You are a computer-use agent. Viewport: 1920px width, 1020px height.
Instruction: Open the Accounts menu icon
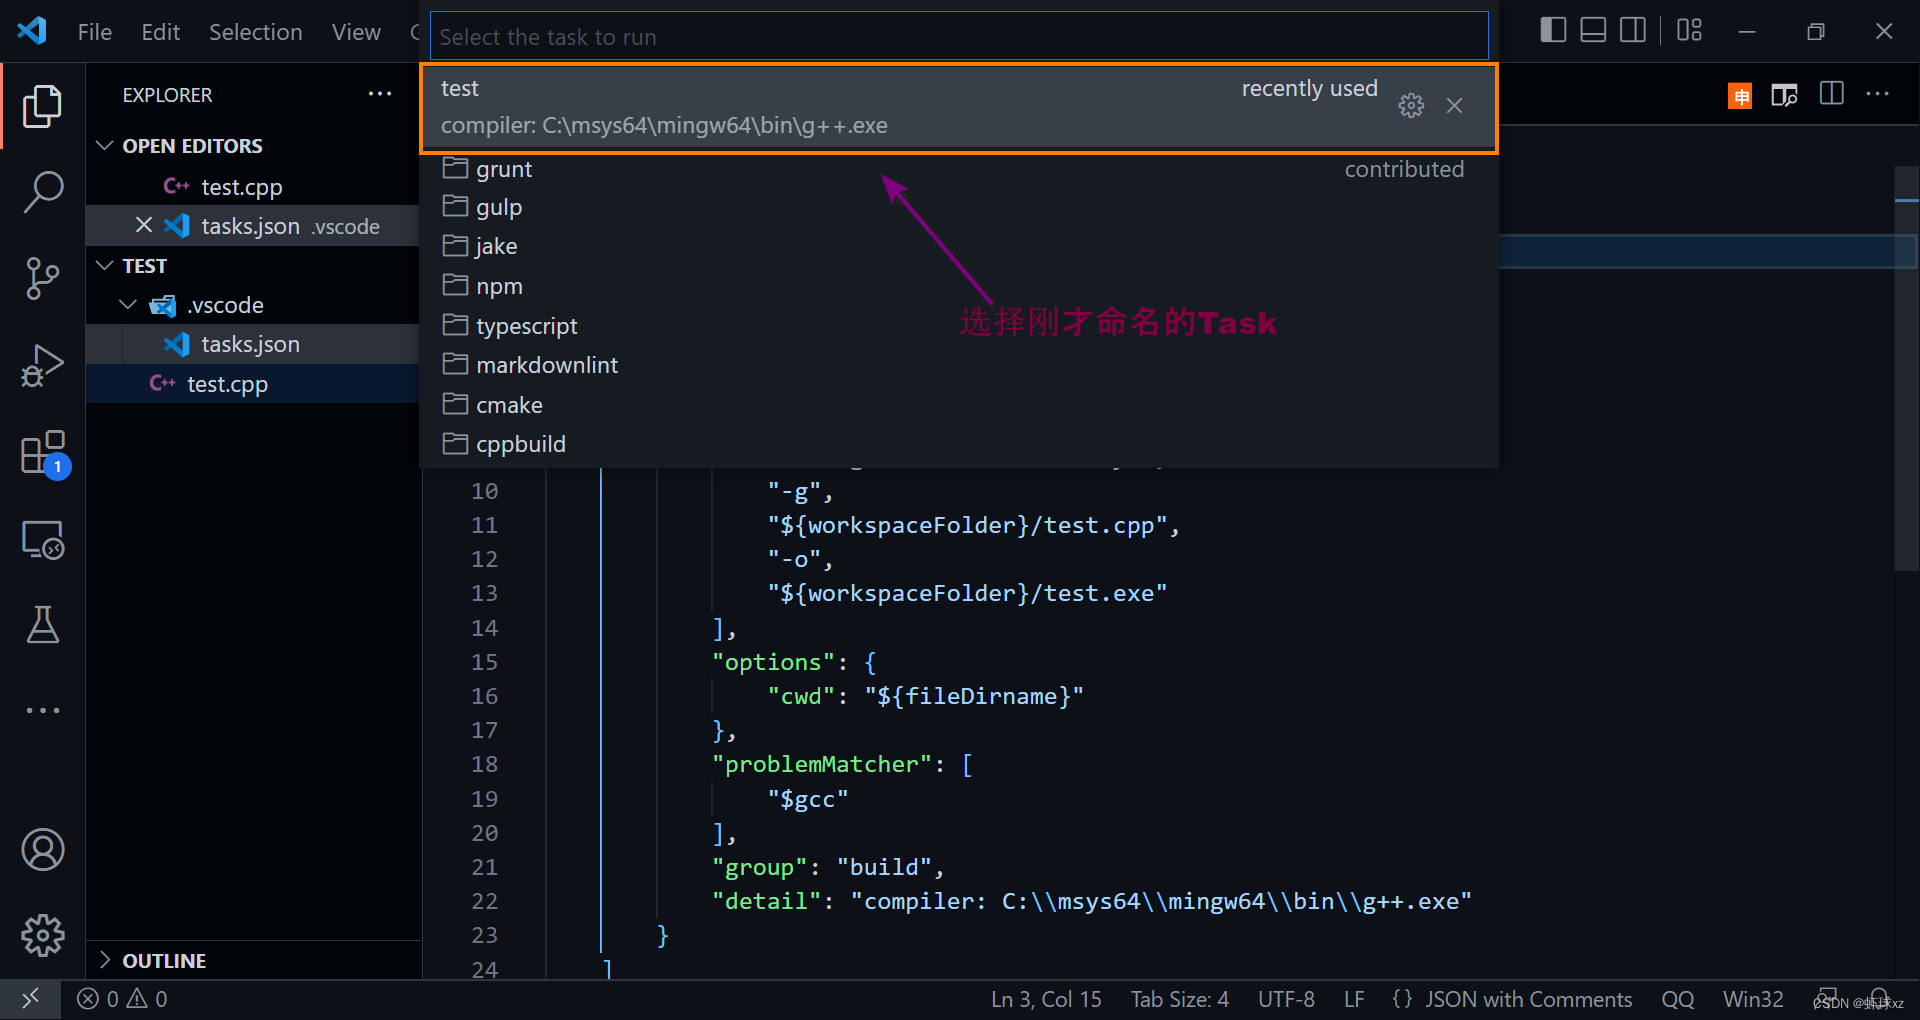42,850
